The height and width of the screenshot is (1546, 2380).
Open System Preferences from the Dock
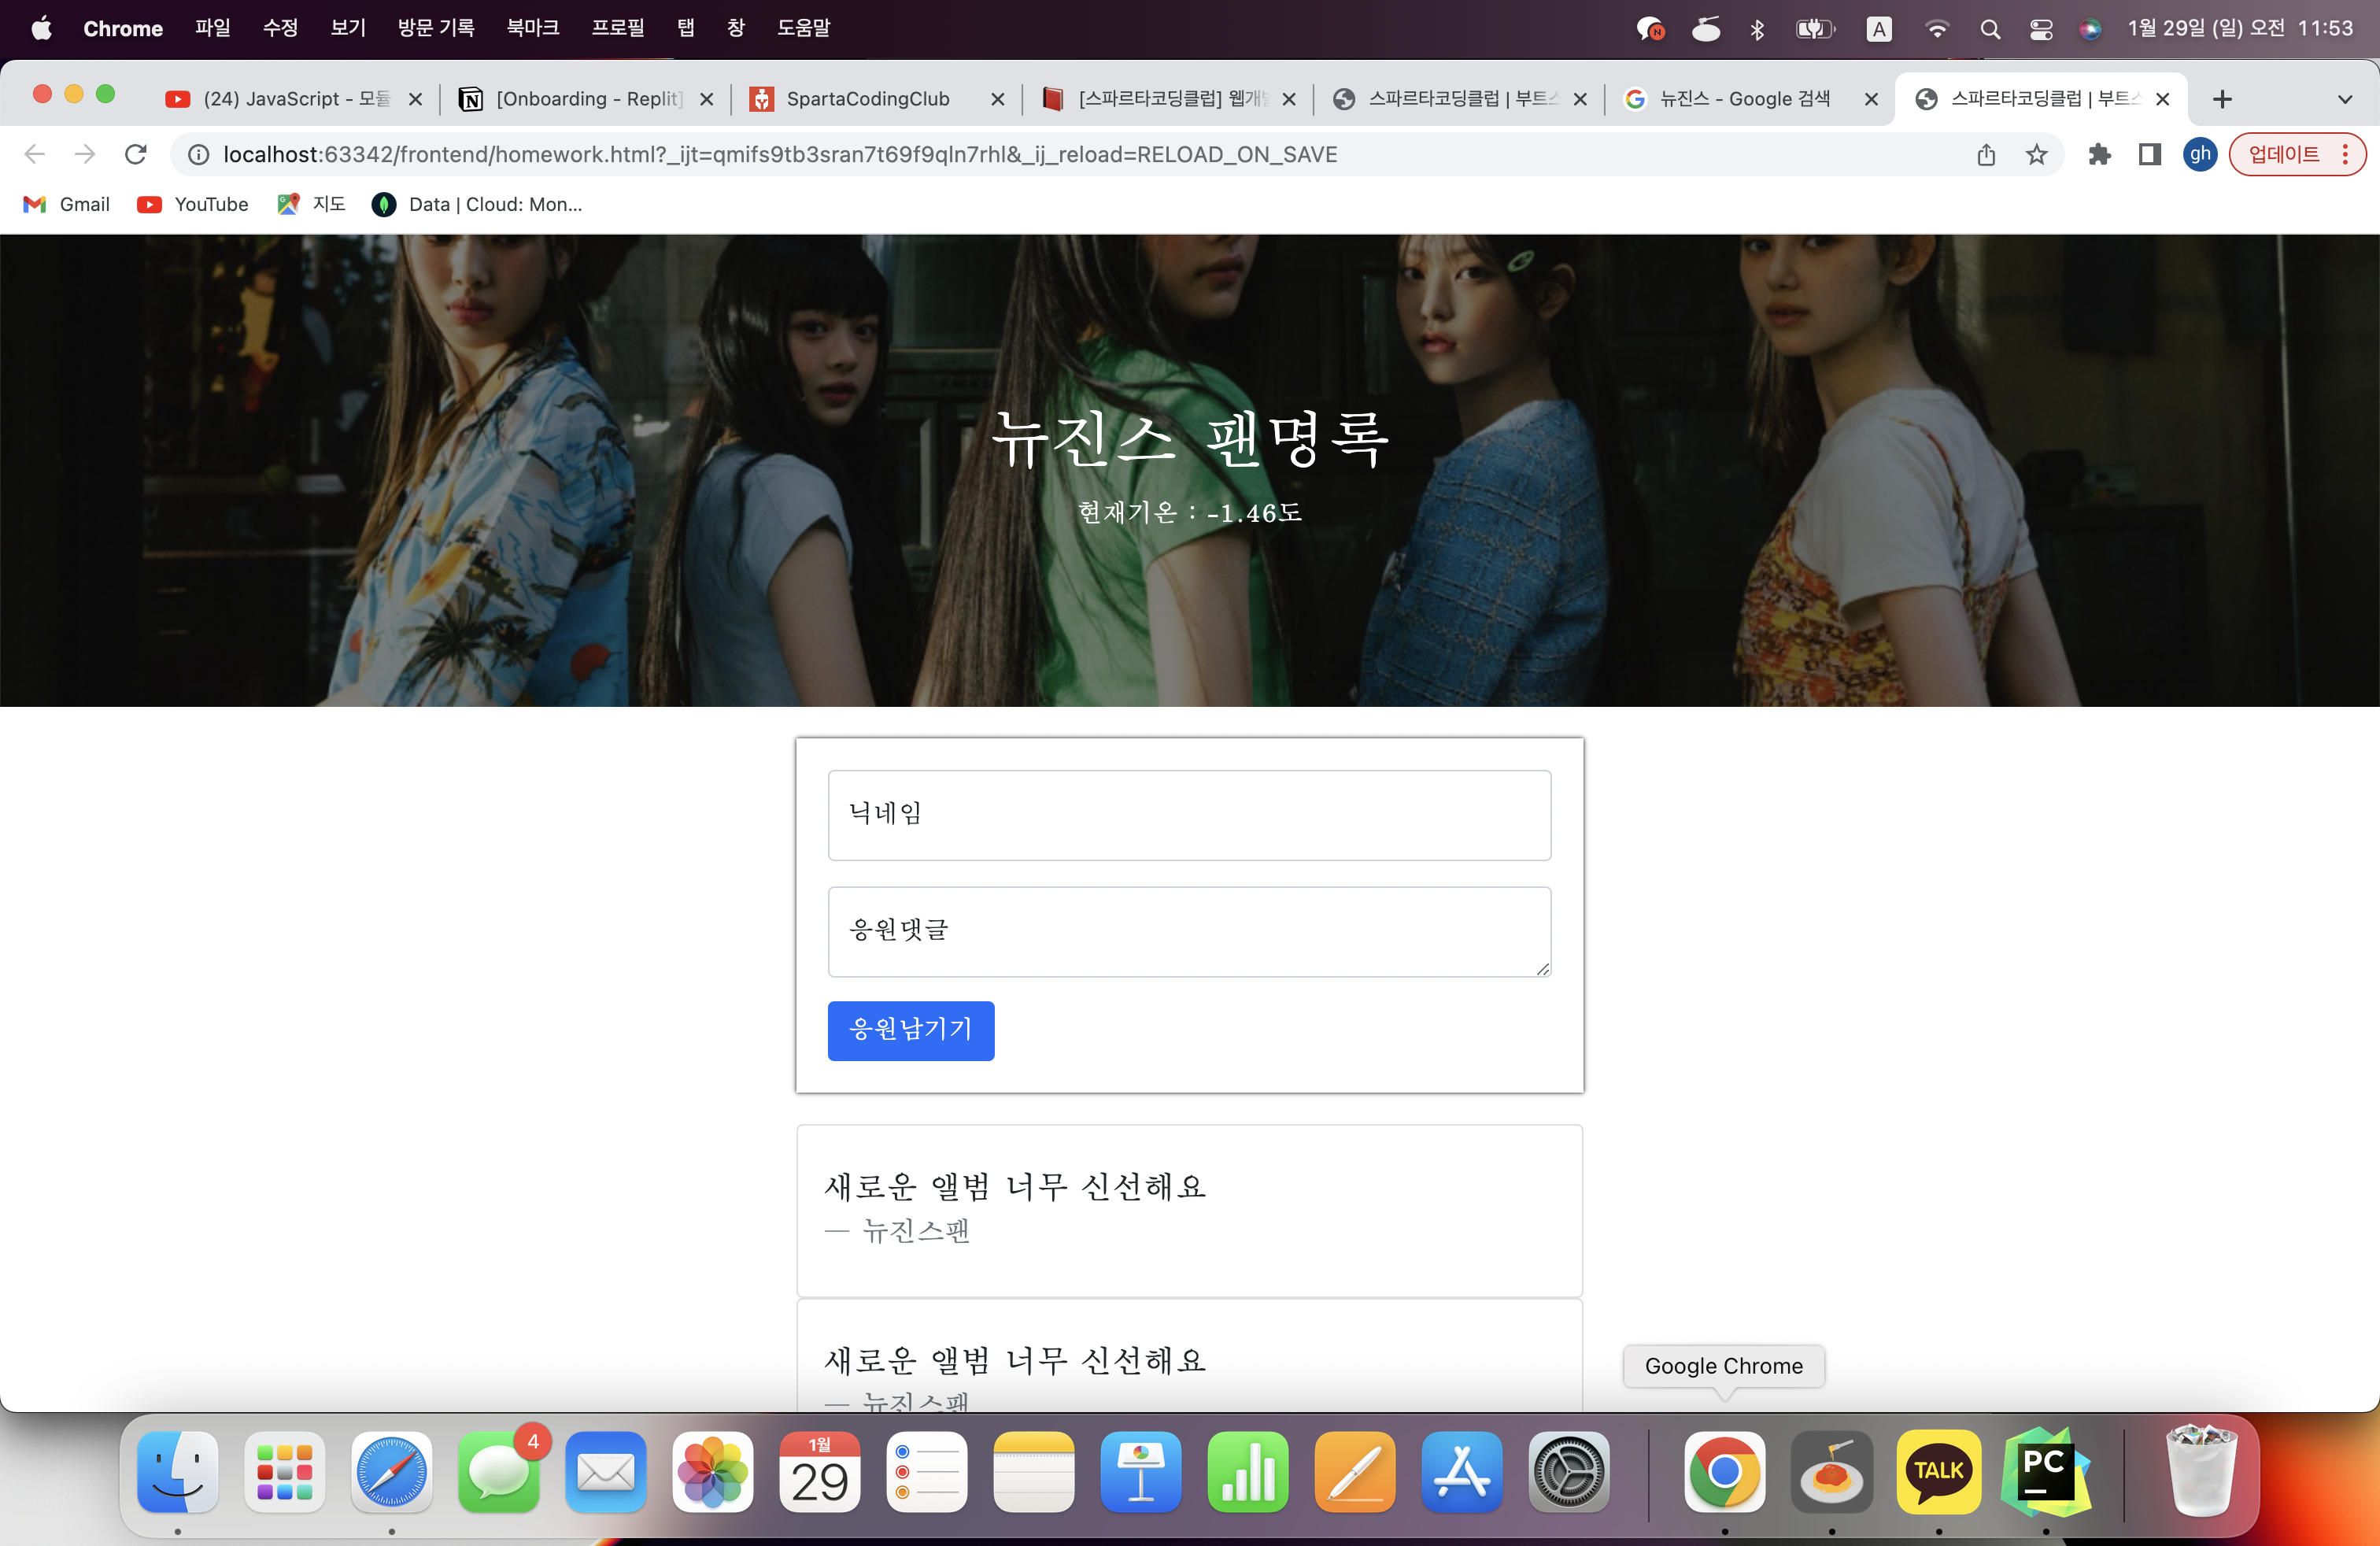[1569, 1471]
